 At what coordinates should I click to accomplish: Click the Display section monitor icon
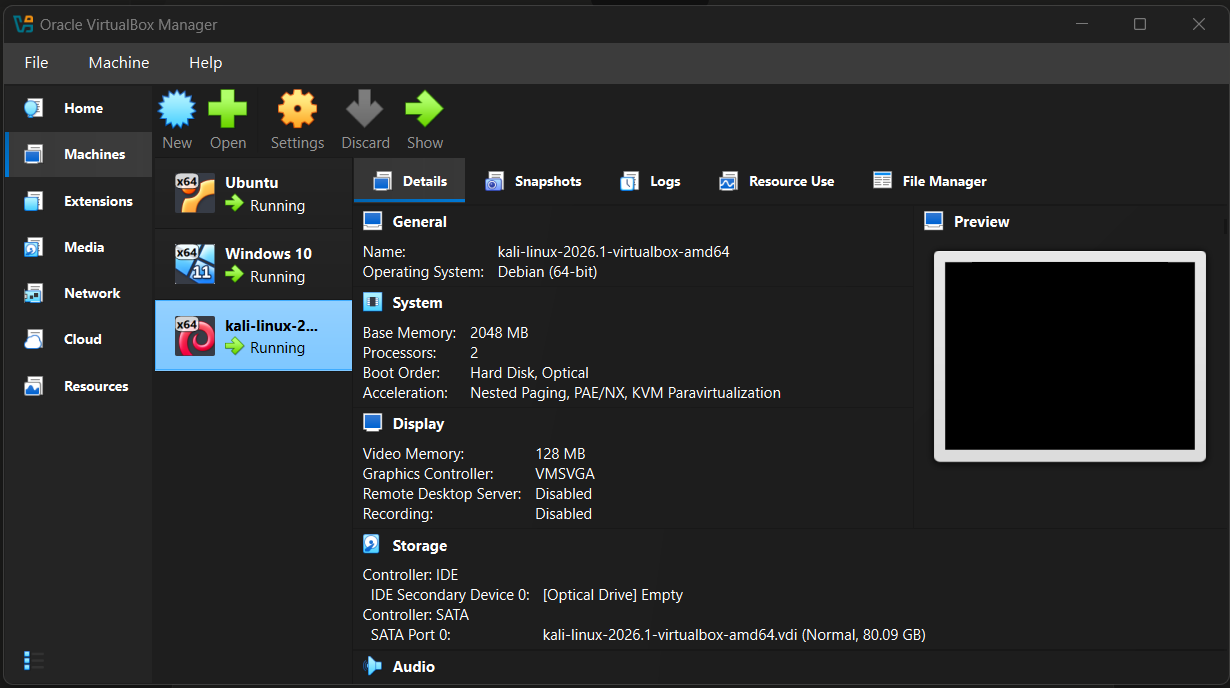[373, 423]
